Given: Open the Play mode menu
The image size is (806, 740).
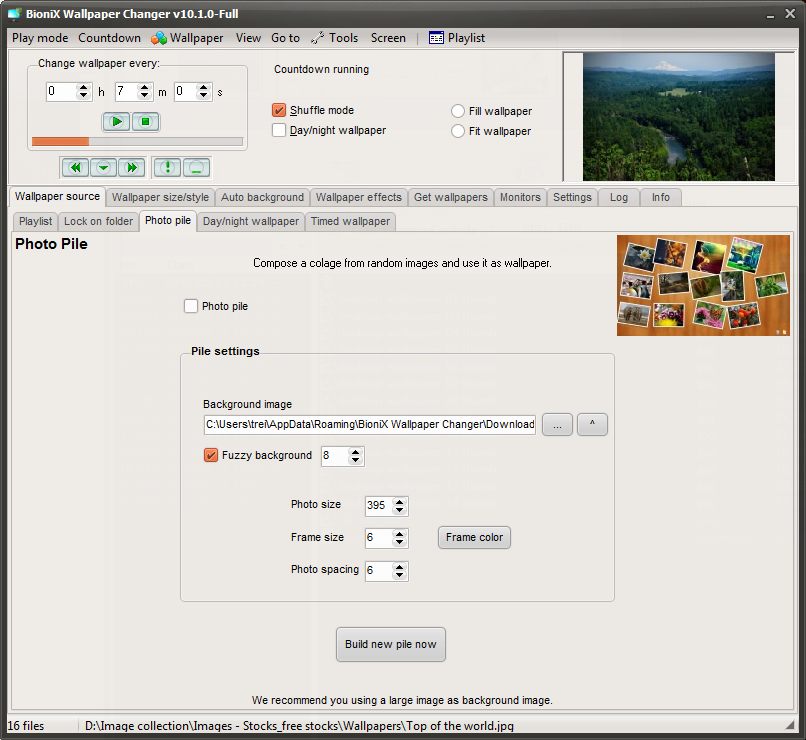Looking at the screenshot, I should coord(40,38).
